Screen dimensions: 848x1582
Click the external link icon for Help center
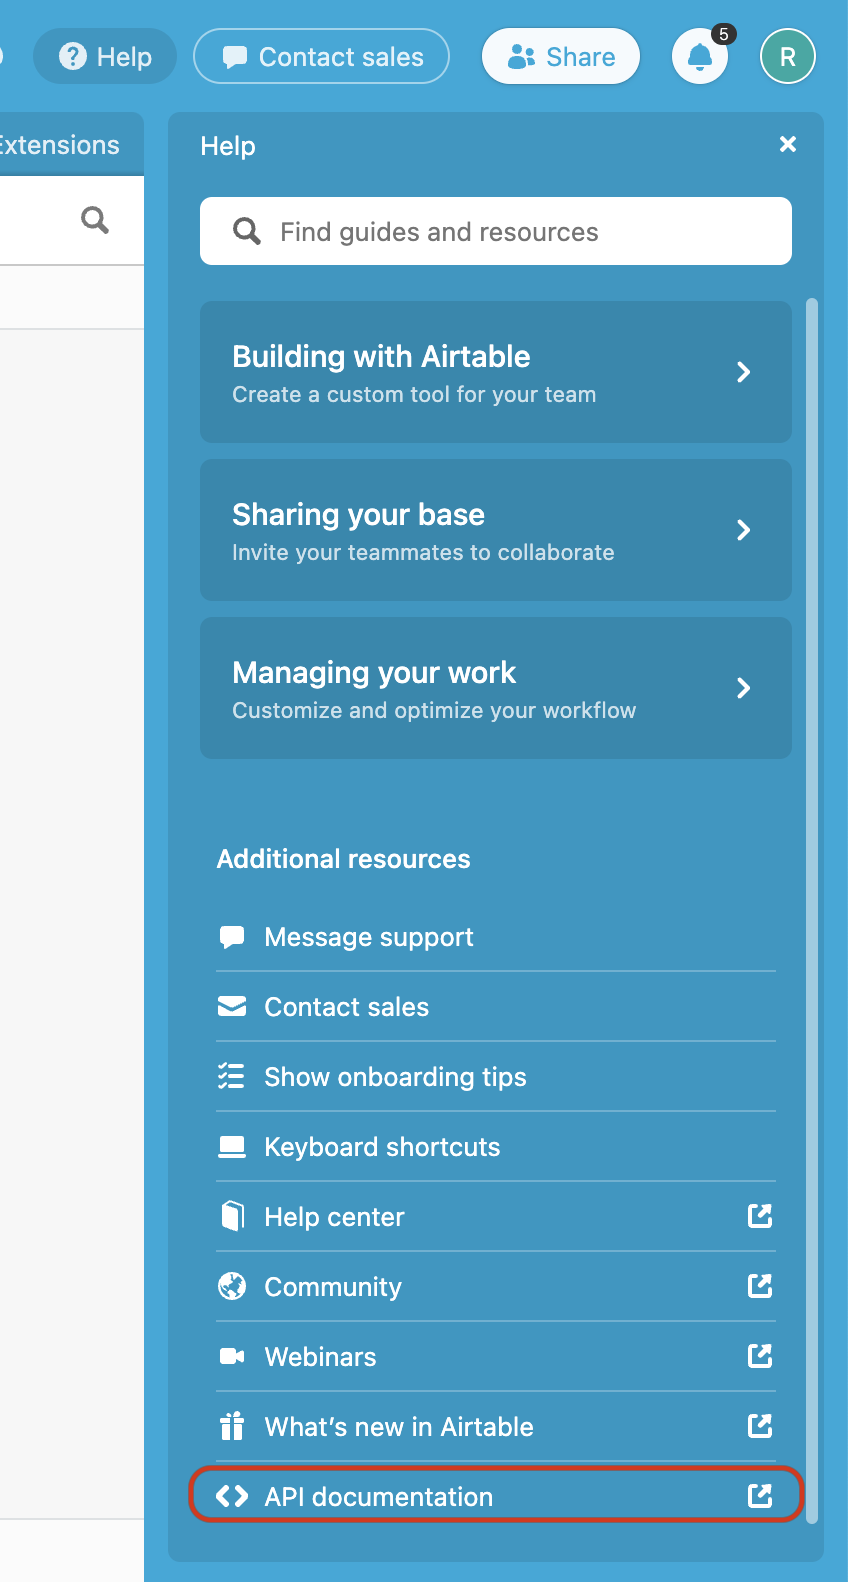tap(760, 1216)
